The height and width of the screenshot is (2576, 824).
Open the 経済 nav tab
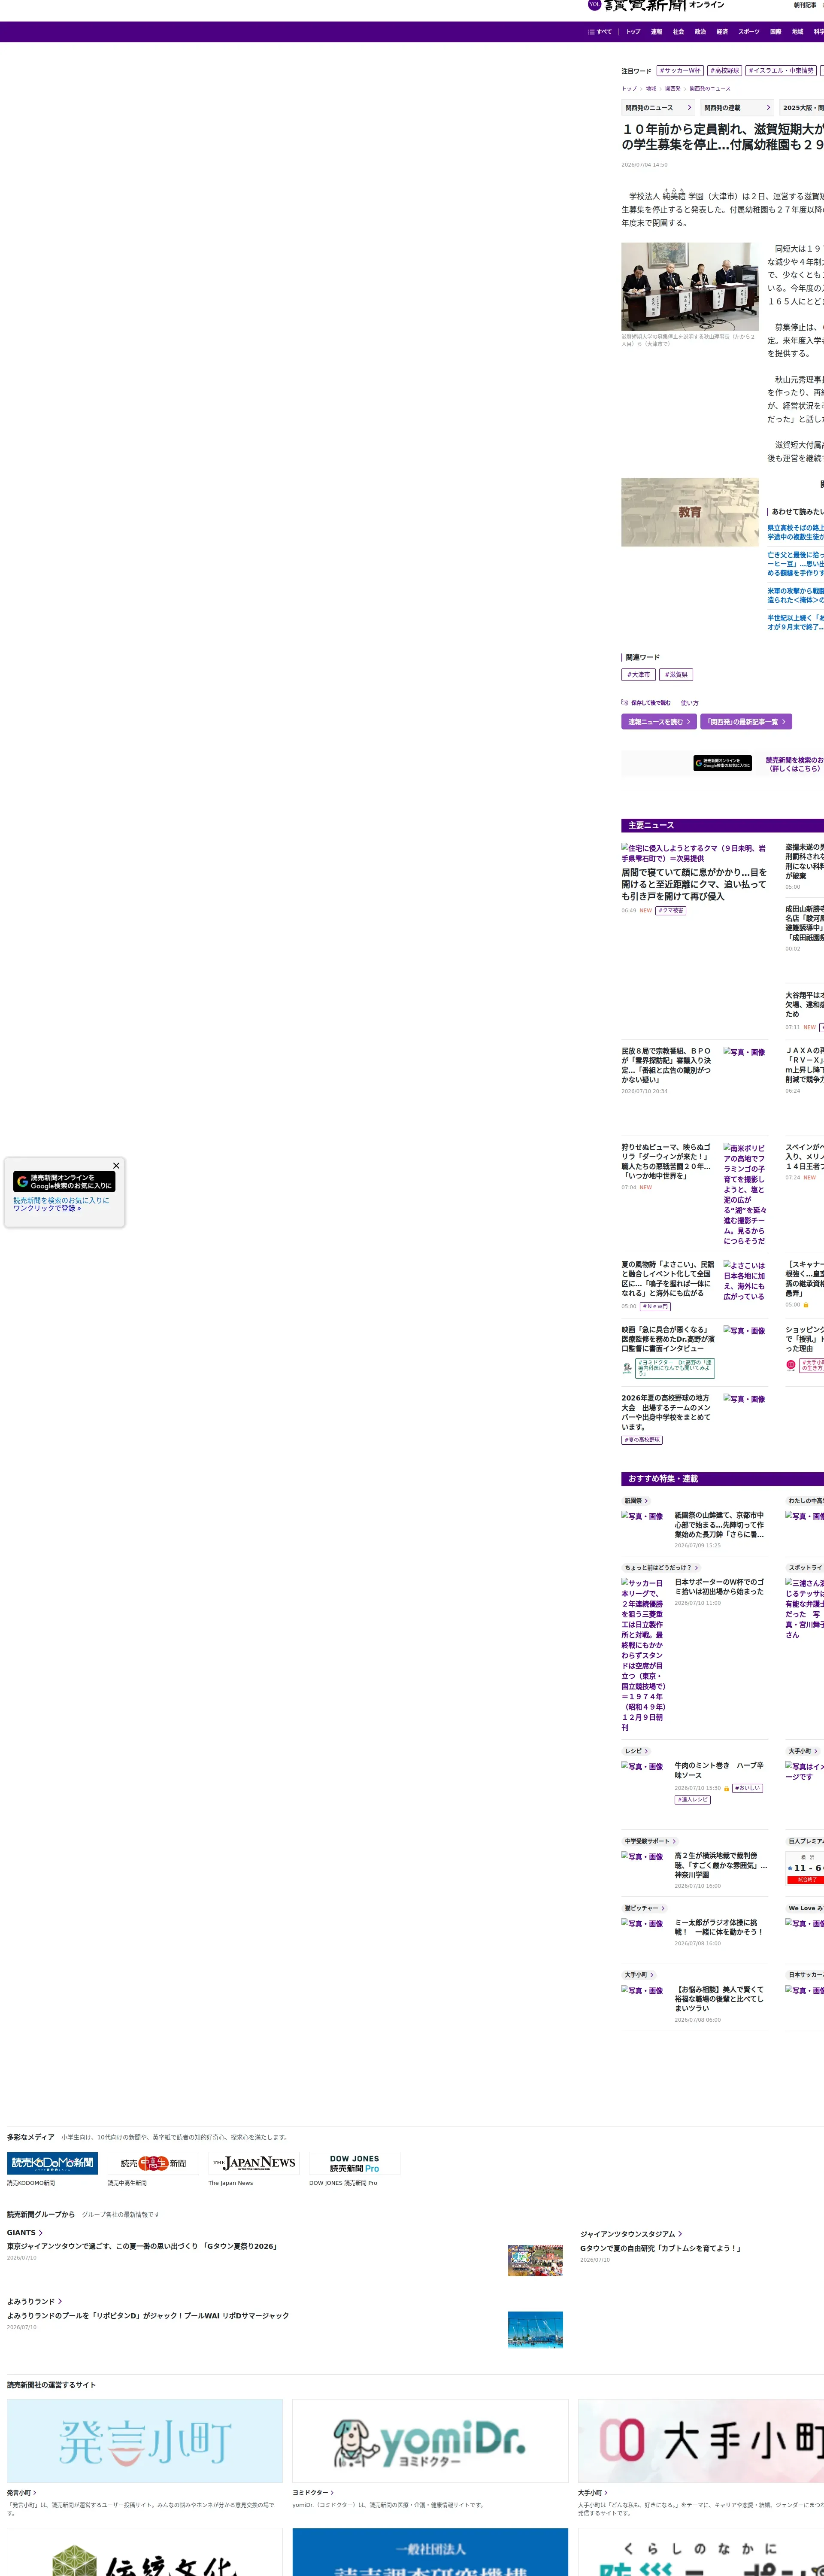[x=722, y=32]
